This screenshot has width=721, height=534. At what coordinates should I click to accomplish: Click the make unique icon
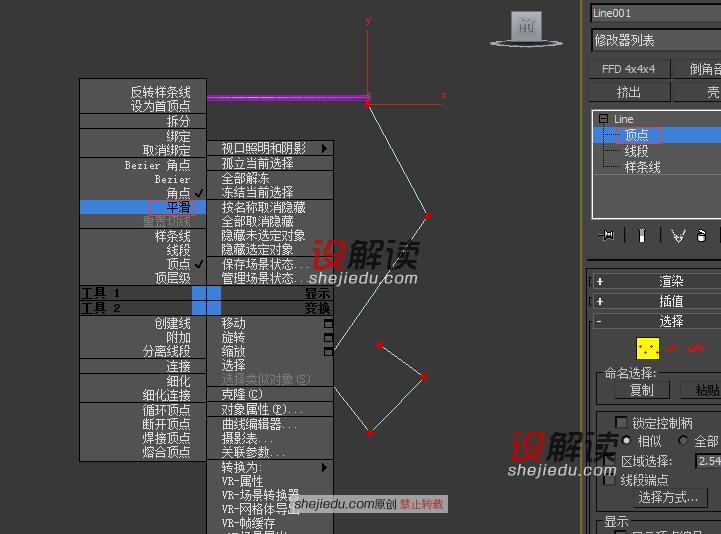pyautogui.click(x=678, y=236)
